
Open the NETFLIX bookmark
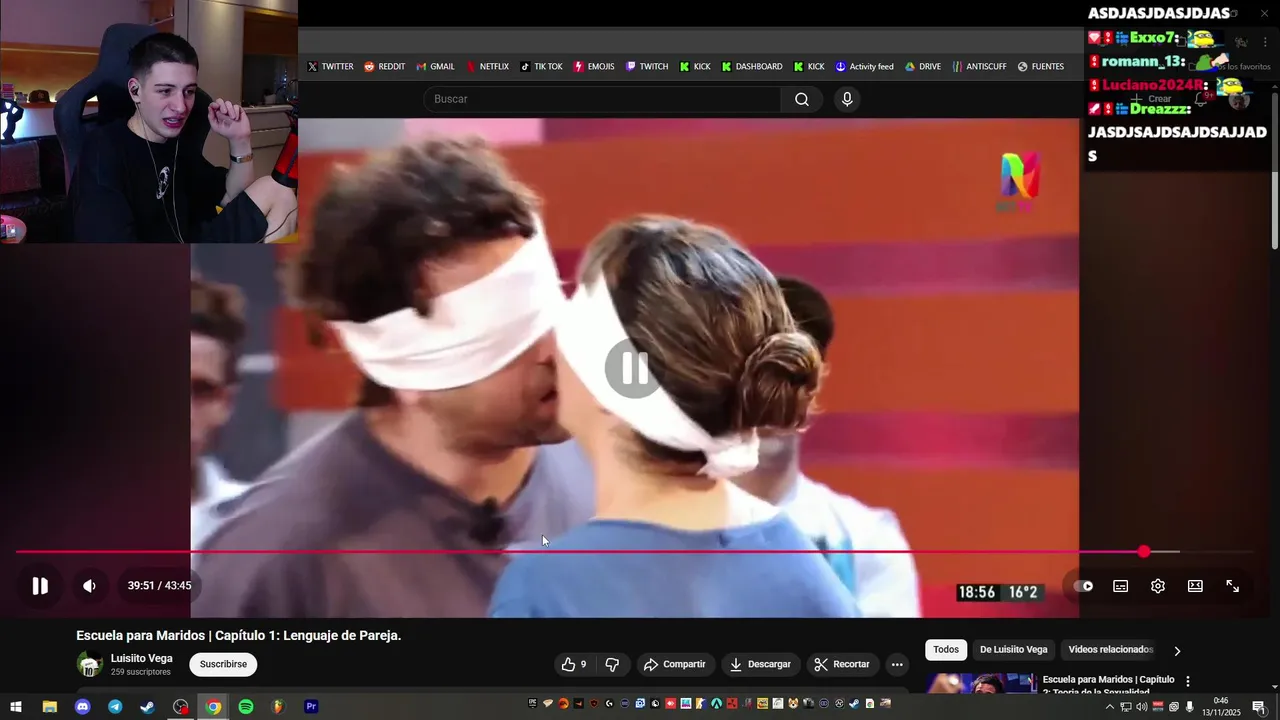point(487,67)
